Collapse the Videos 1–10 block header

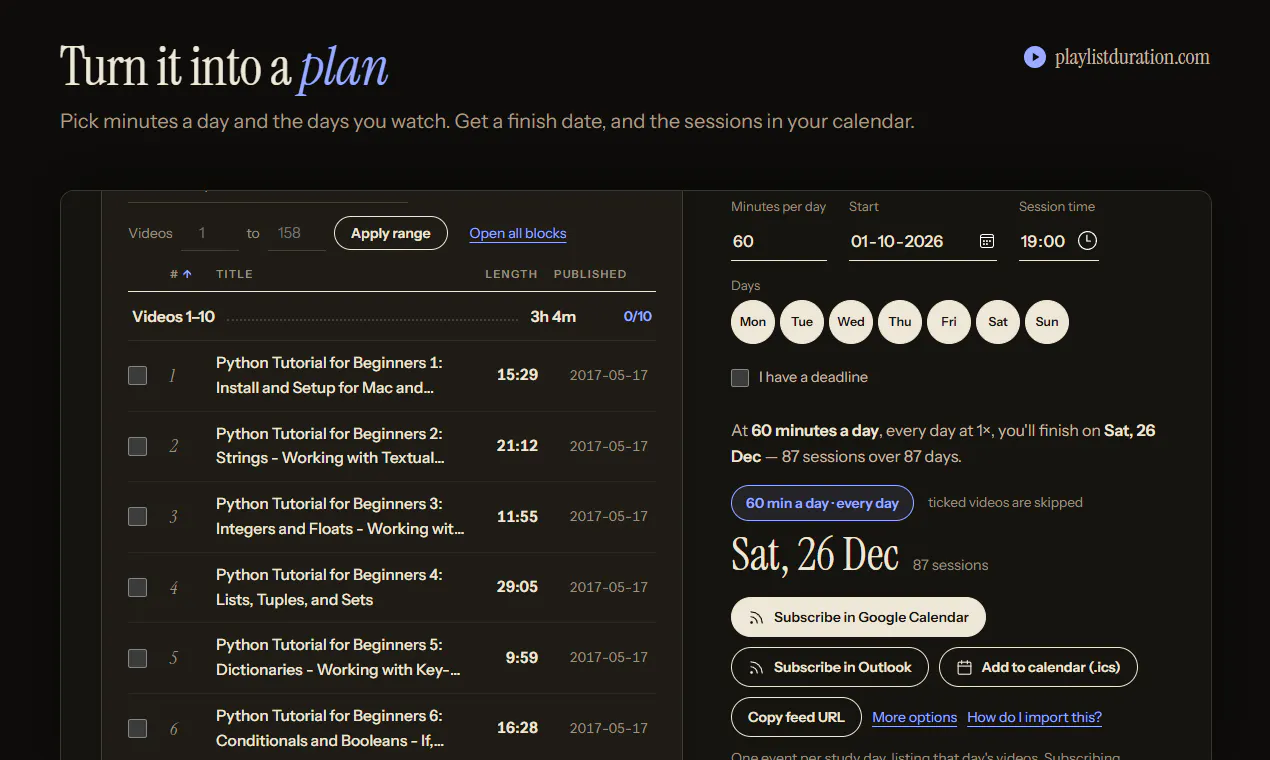392,317
